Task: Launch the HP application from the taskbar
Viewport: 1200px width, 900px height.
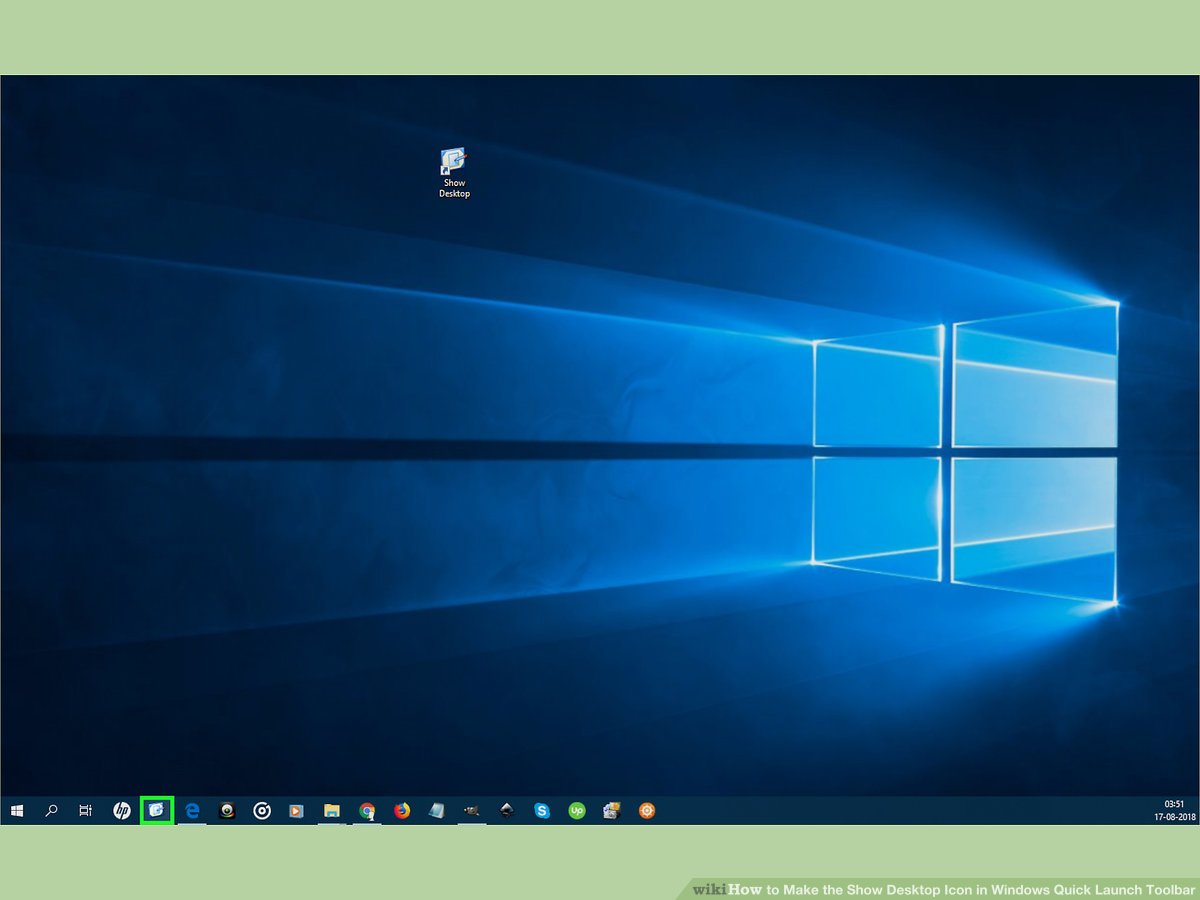Action: pos(120,810)
